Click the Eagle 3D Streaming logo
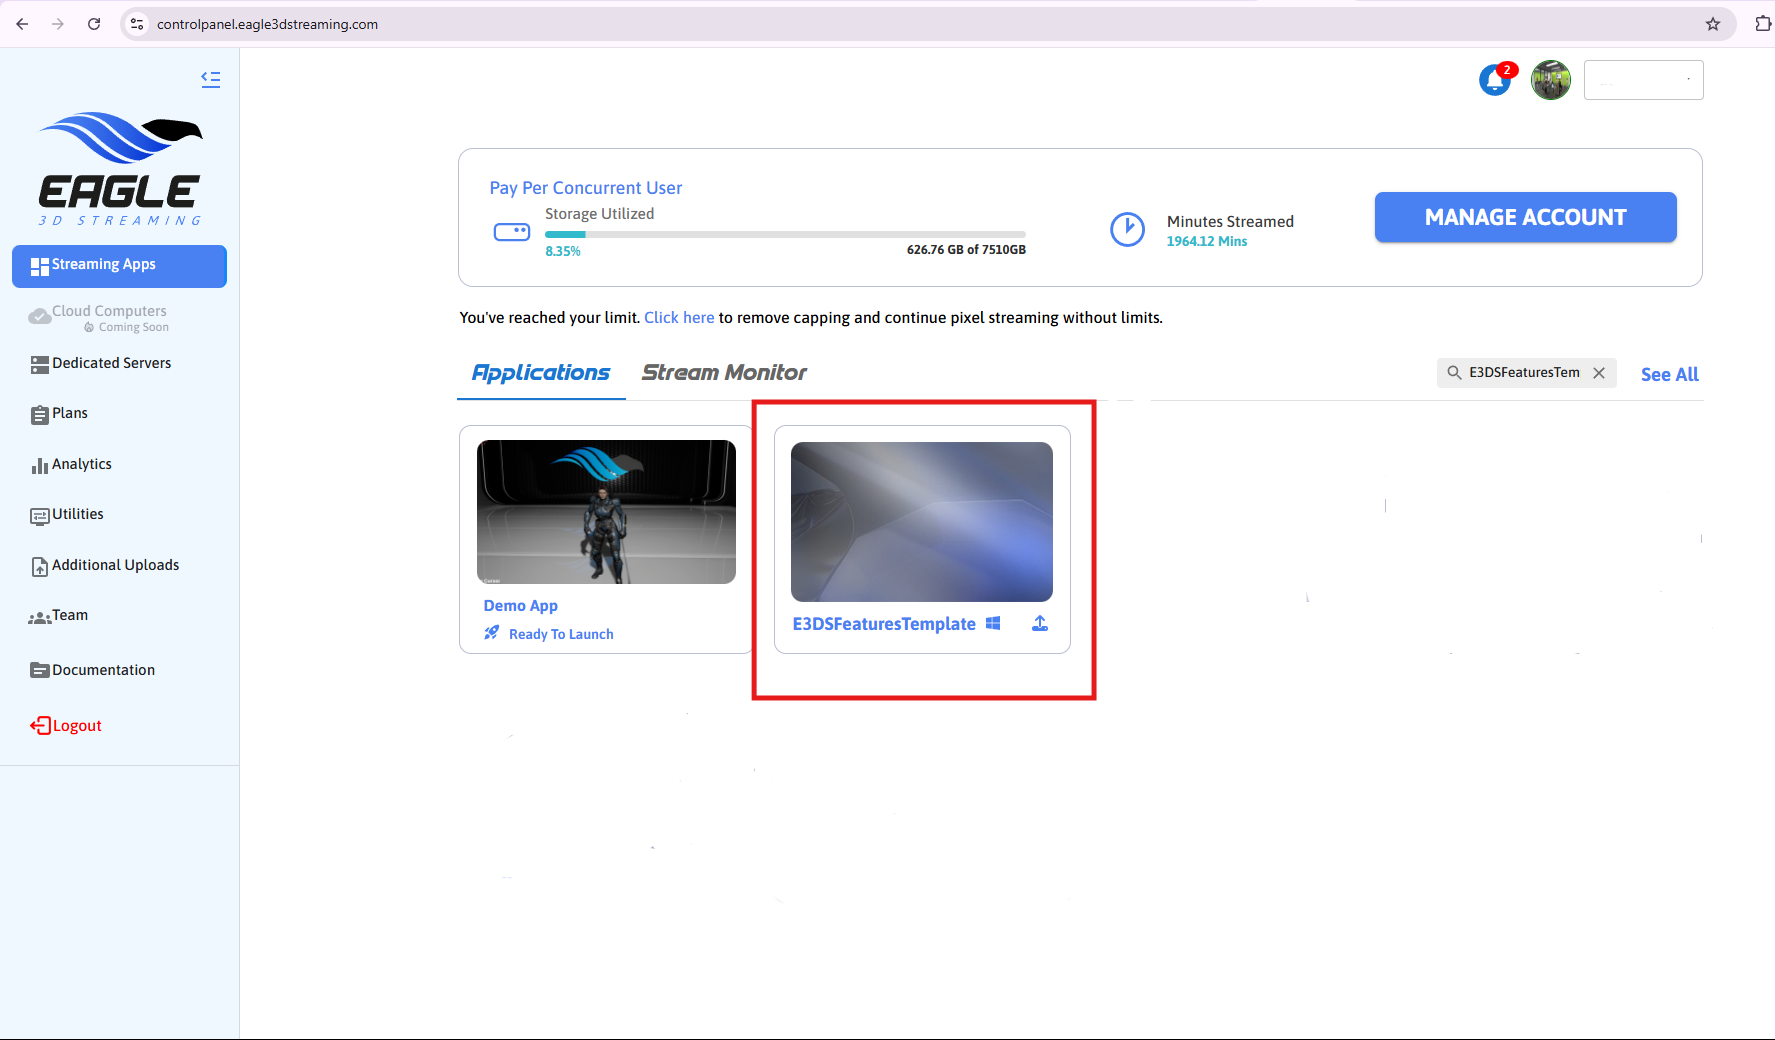 pos(121,168)
